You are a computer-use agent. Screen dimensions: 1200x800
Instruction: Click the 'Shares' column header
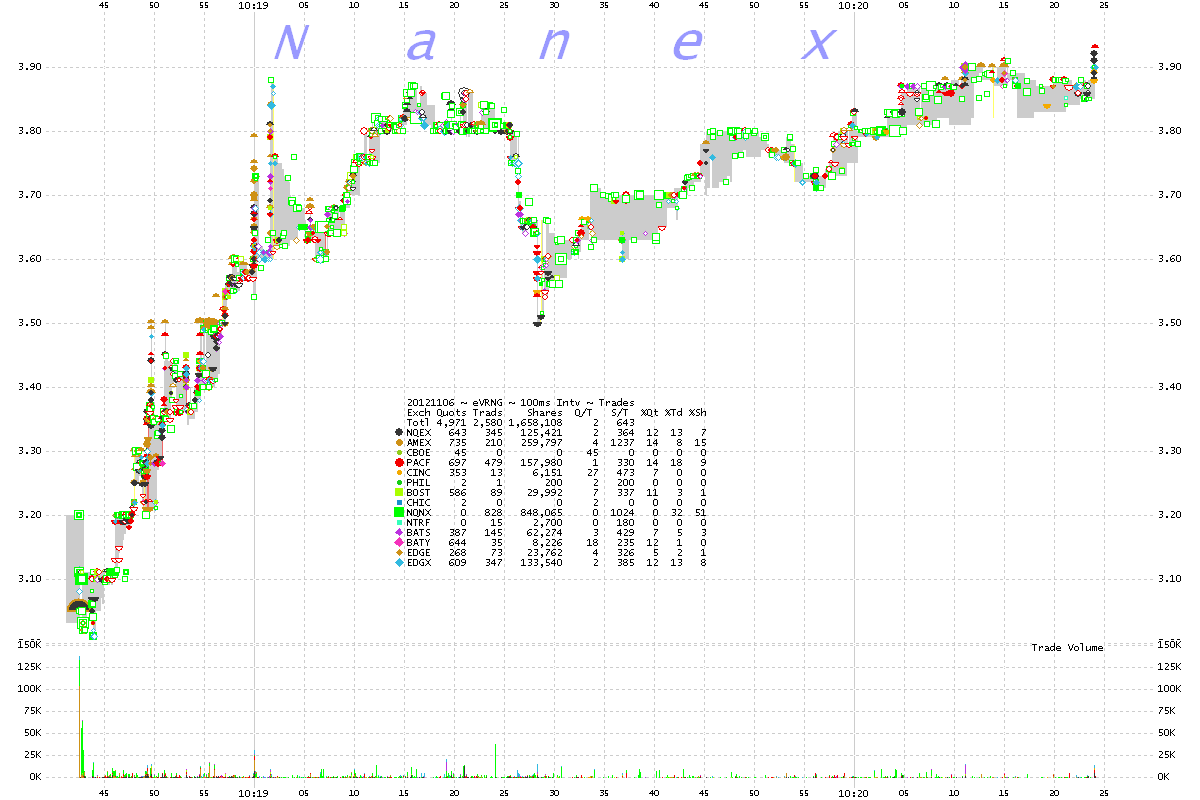(x=544, y=413)
